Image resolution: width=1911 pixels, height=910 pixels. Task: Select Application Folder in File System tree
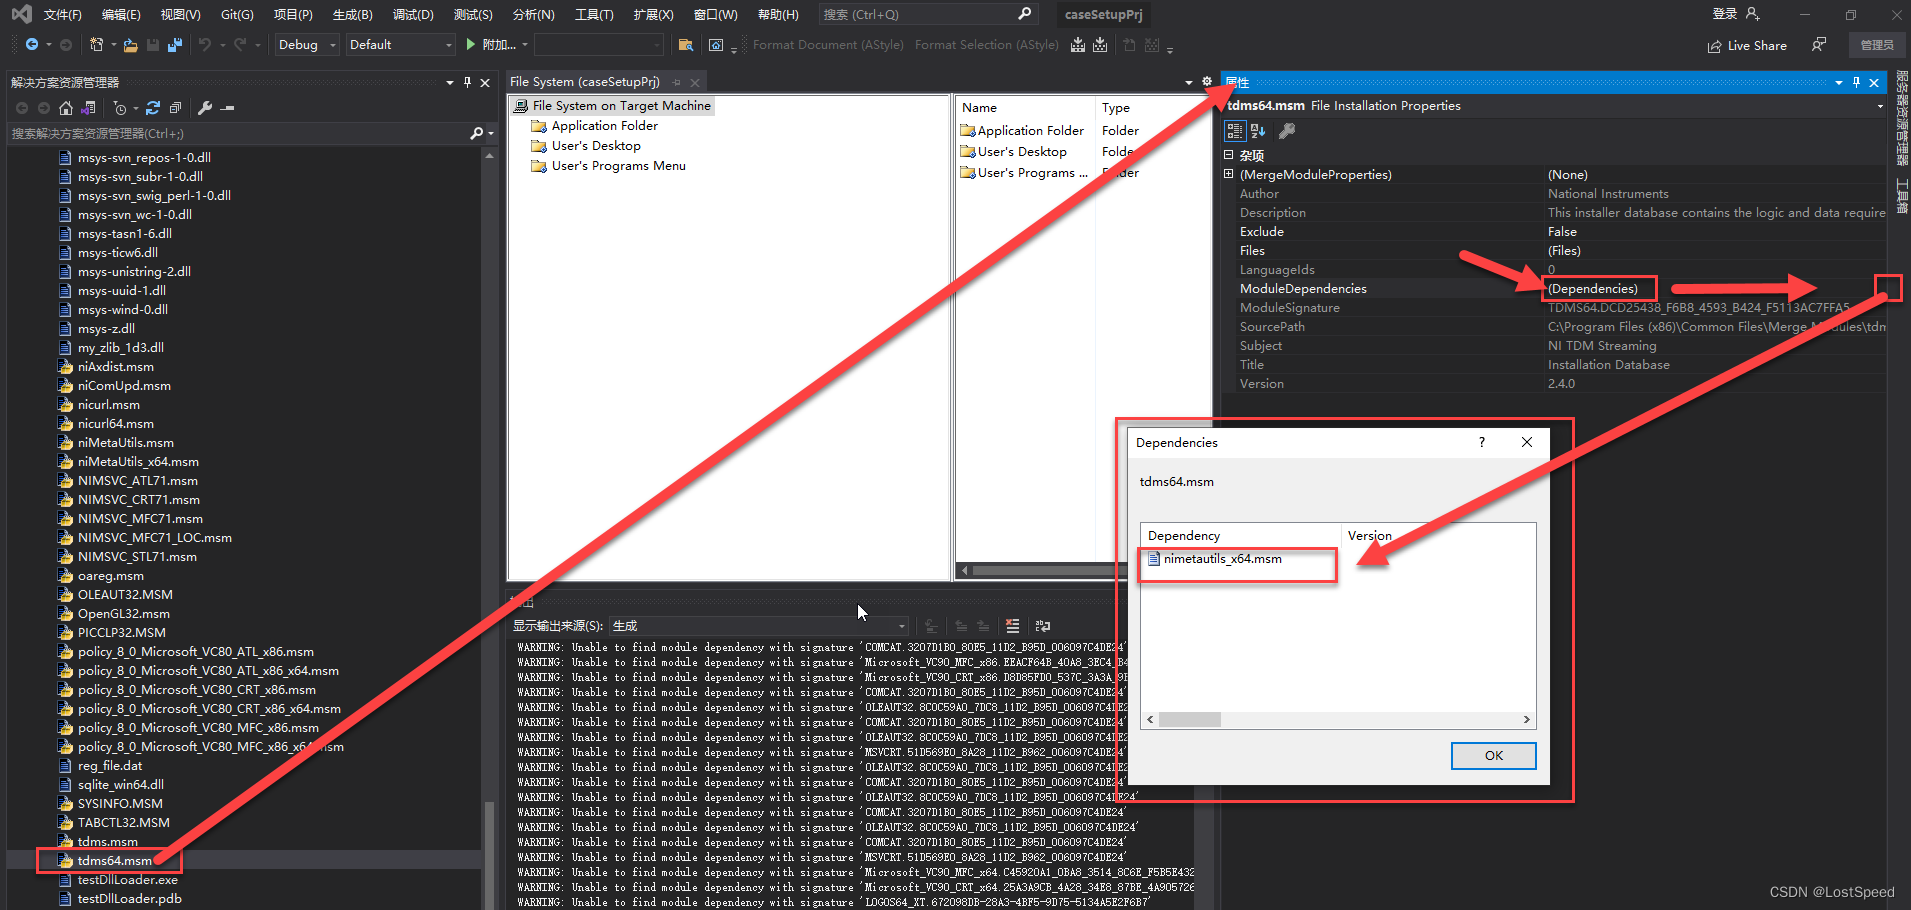604,126
